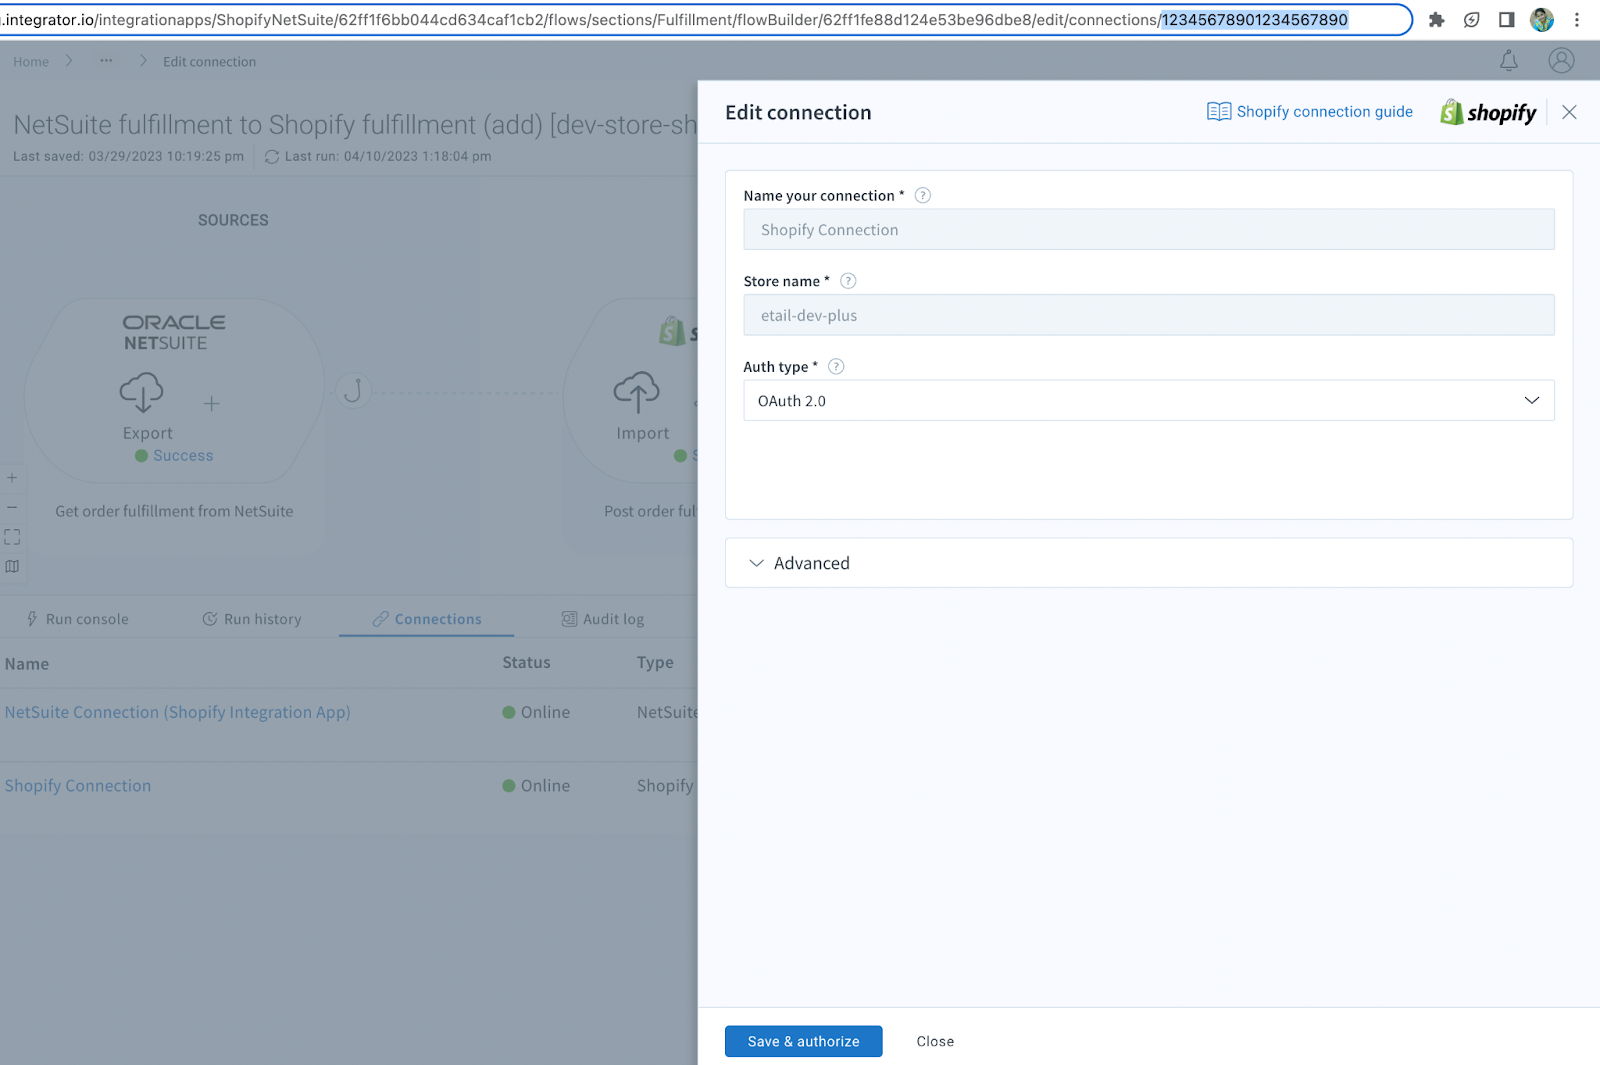Screen dimensions: 1600x1065
Task: Click the Name column header
Action: [27, 664]
